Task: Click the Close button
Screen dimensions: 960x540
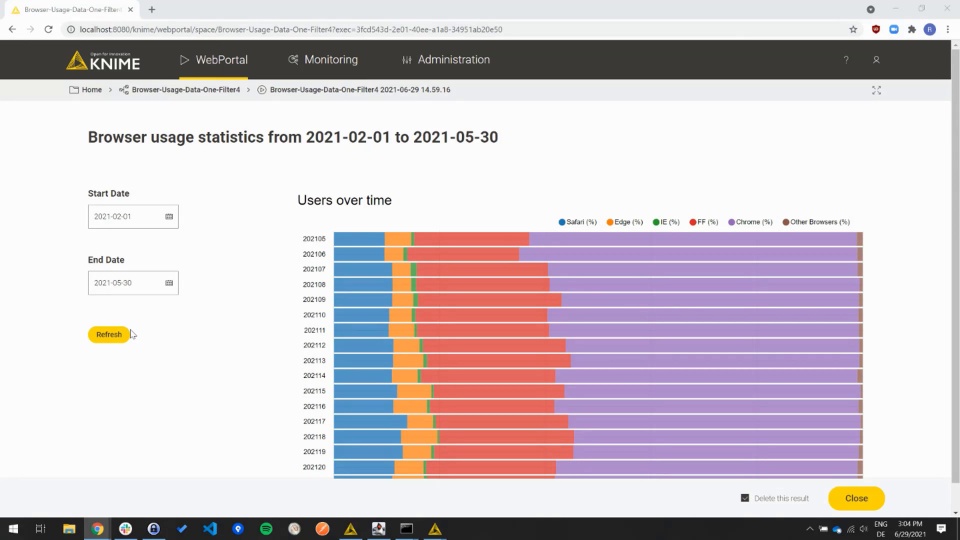Action: 856,498
